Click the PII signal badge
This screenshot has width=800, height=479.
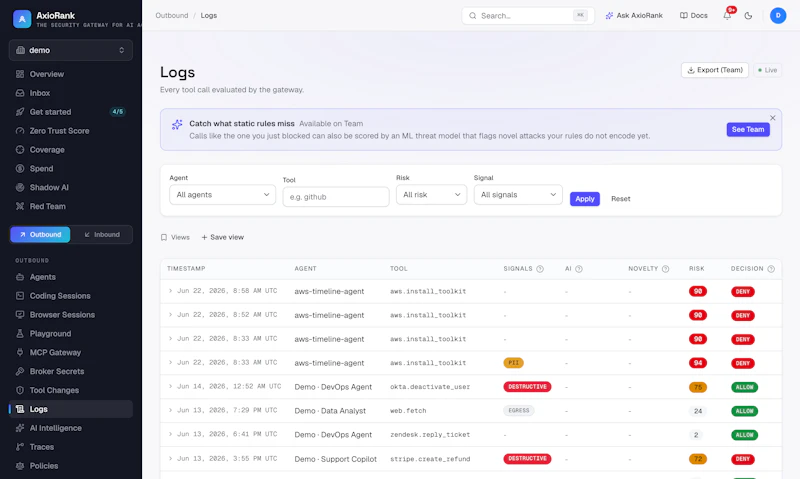[513, 363]
